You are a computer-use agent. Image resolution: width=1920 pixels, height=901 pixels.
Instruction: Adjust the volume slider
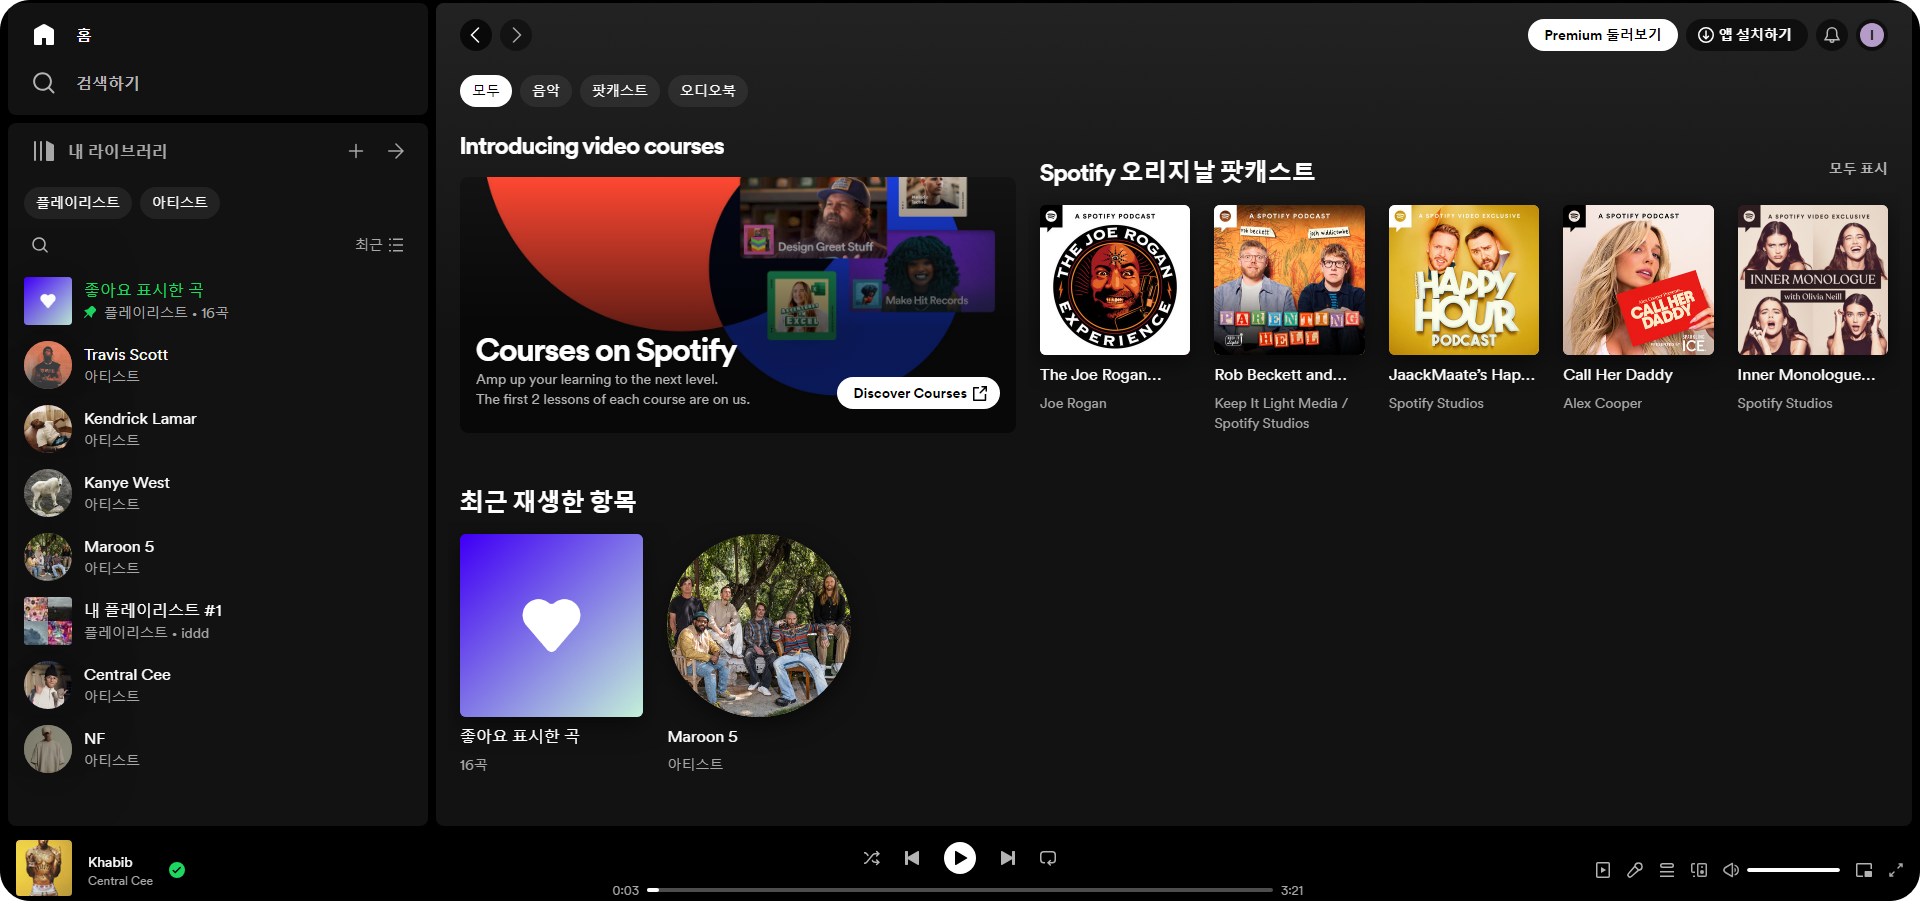(x=1793, y=870)
